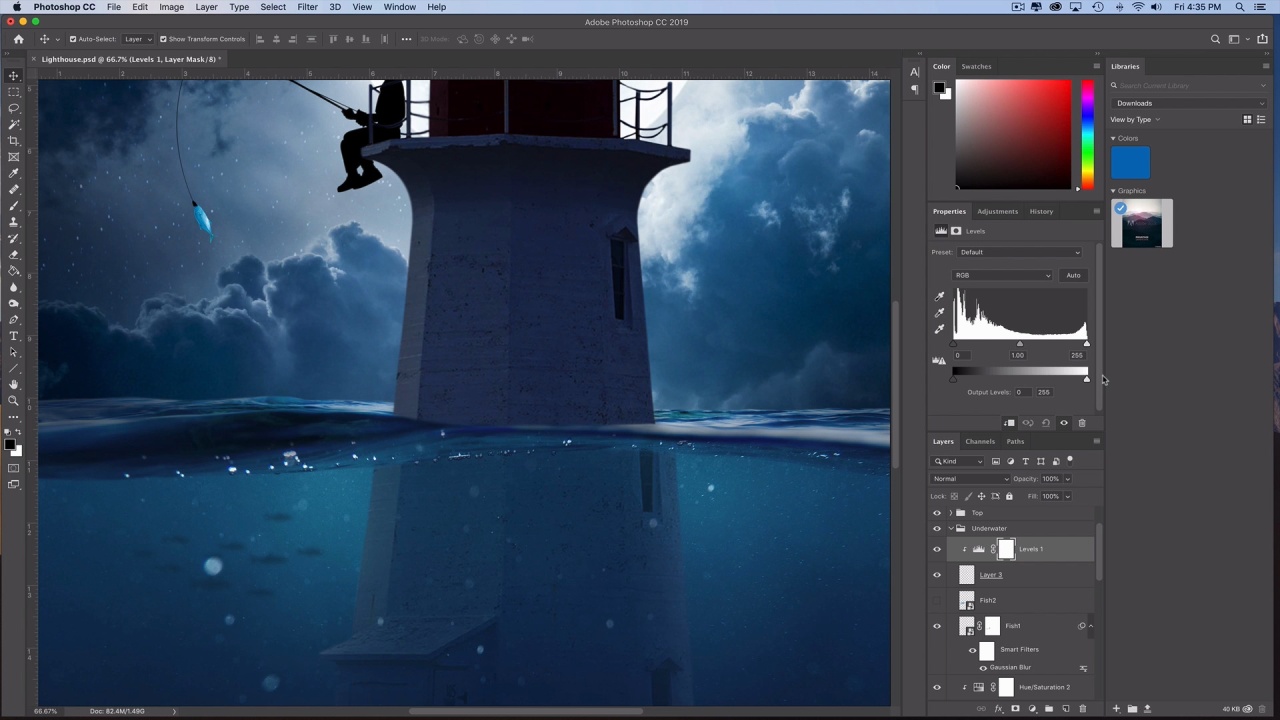Expand the Top layer group

click(x=950, y=513)
